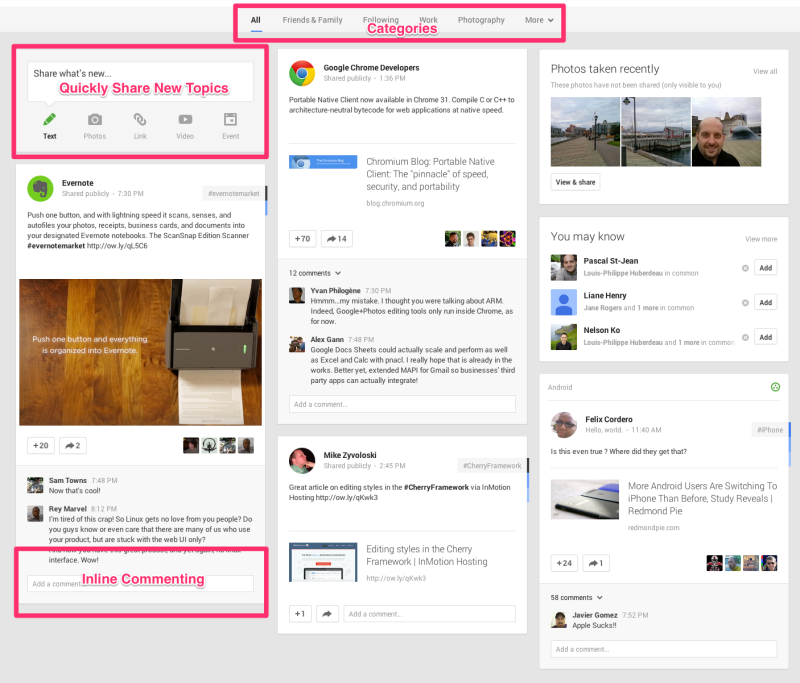Open Nelson Ko's profile photo
800x683 pixels.
pos(564,337)
